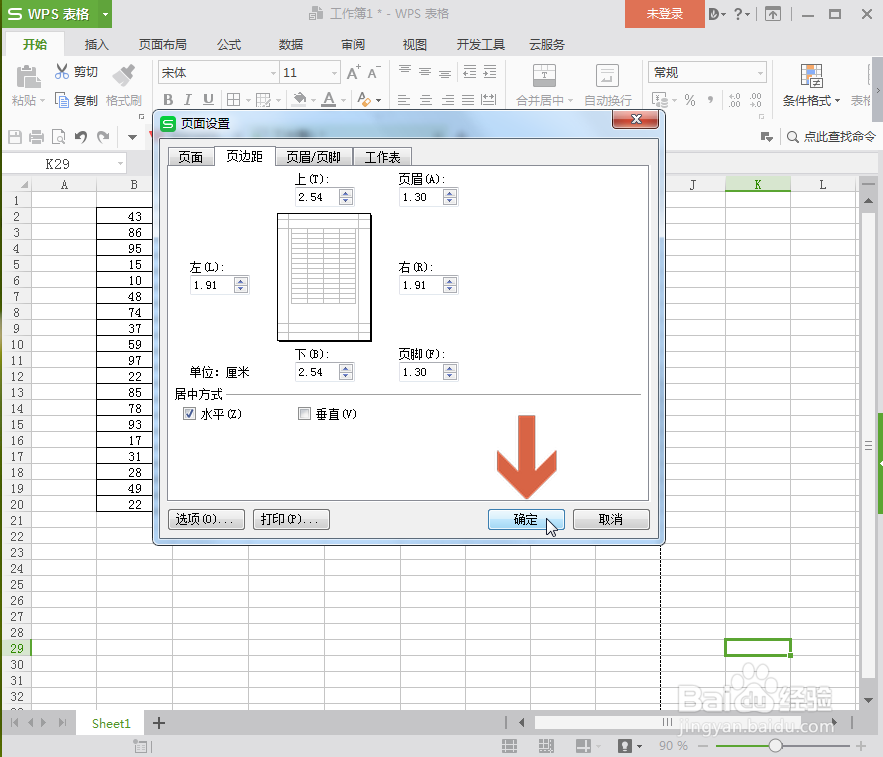Enable the 垂直 centering checkbox
The height and width of the screenshot is (757, 883).
tap(304, 413)
